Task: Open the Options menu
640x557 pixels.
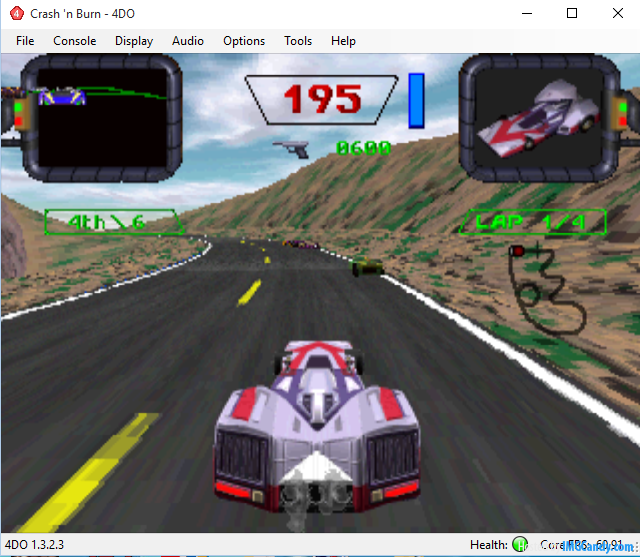Action: (244, 41)
